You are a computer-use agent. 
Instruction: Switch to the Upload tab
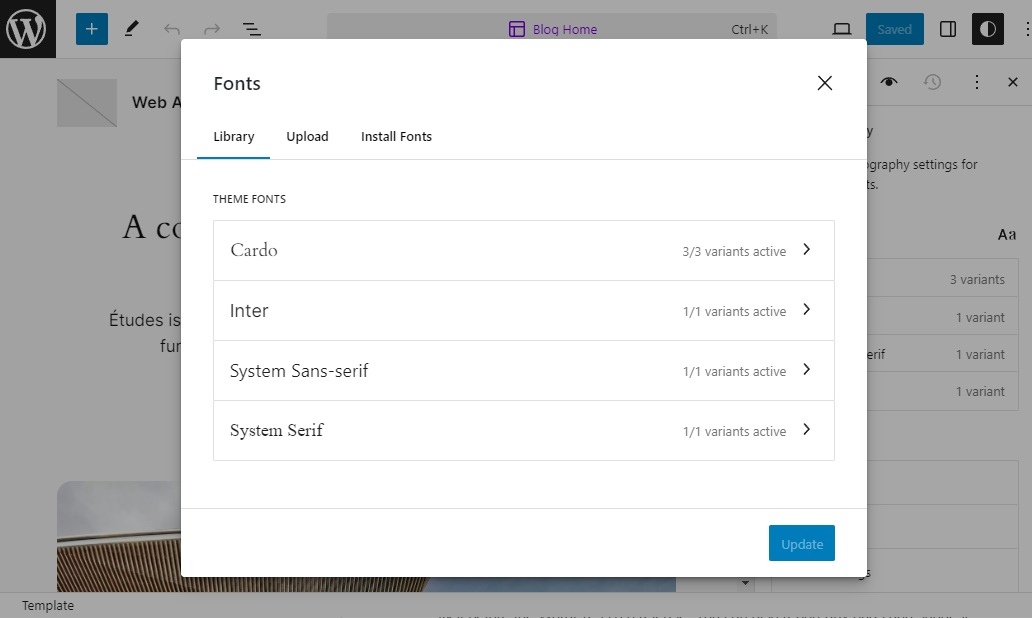click(x=307, y=137)
